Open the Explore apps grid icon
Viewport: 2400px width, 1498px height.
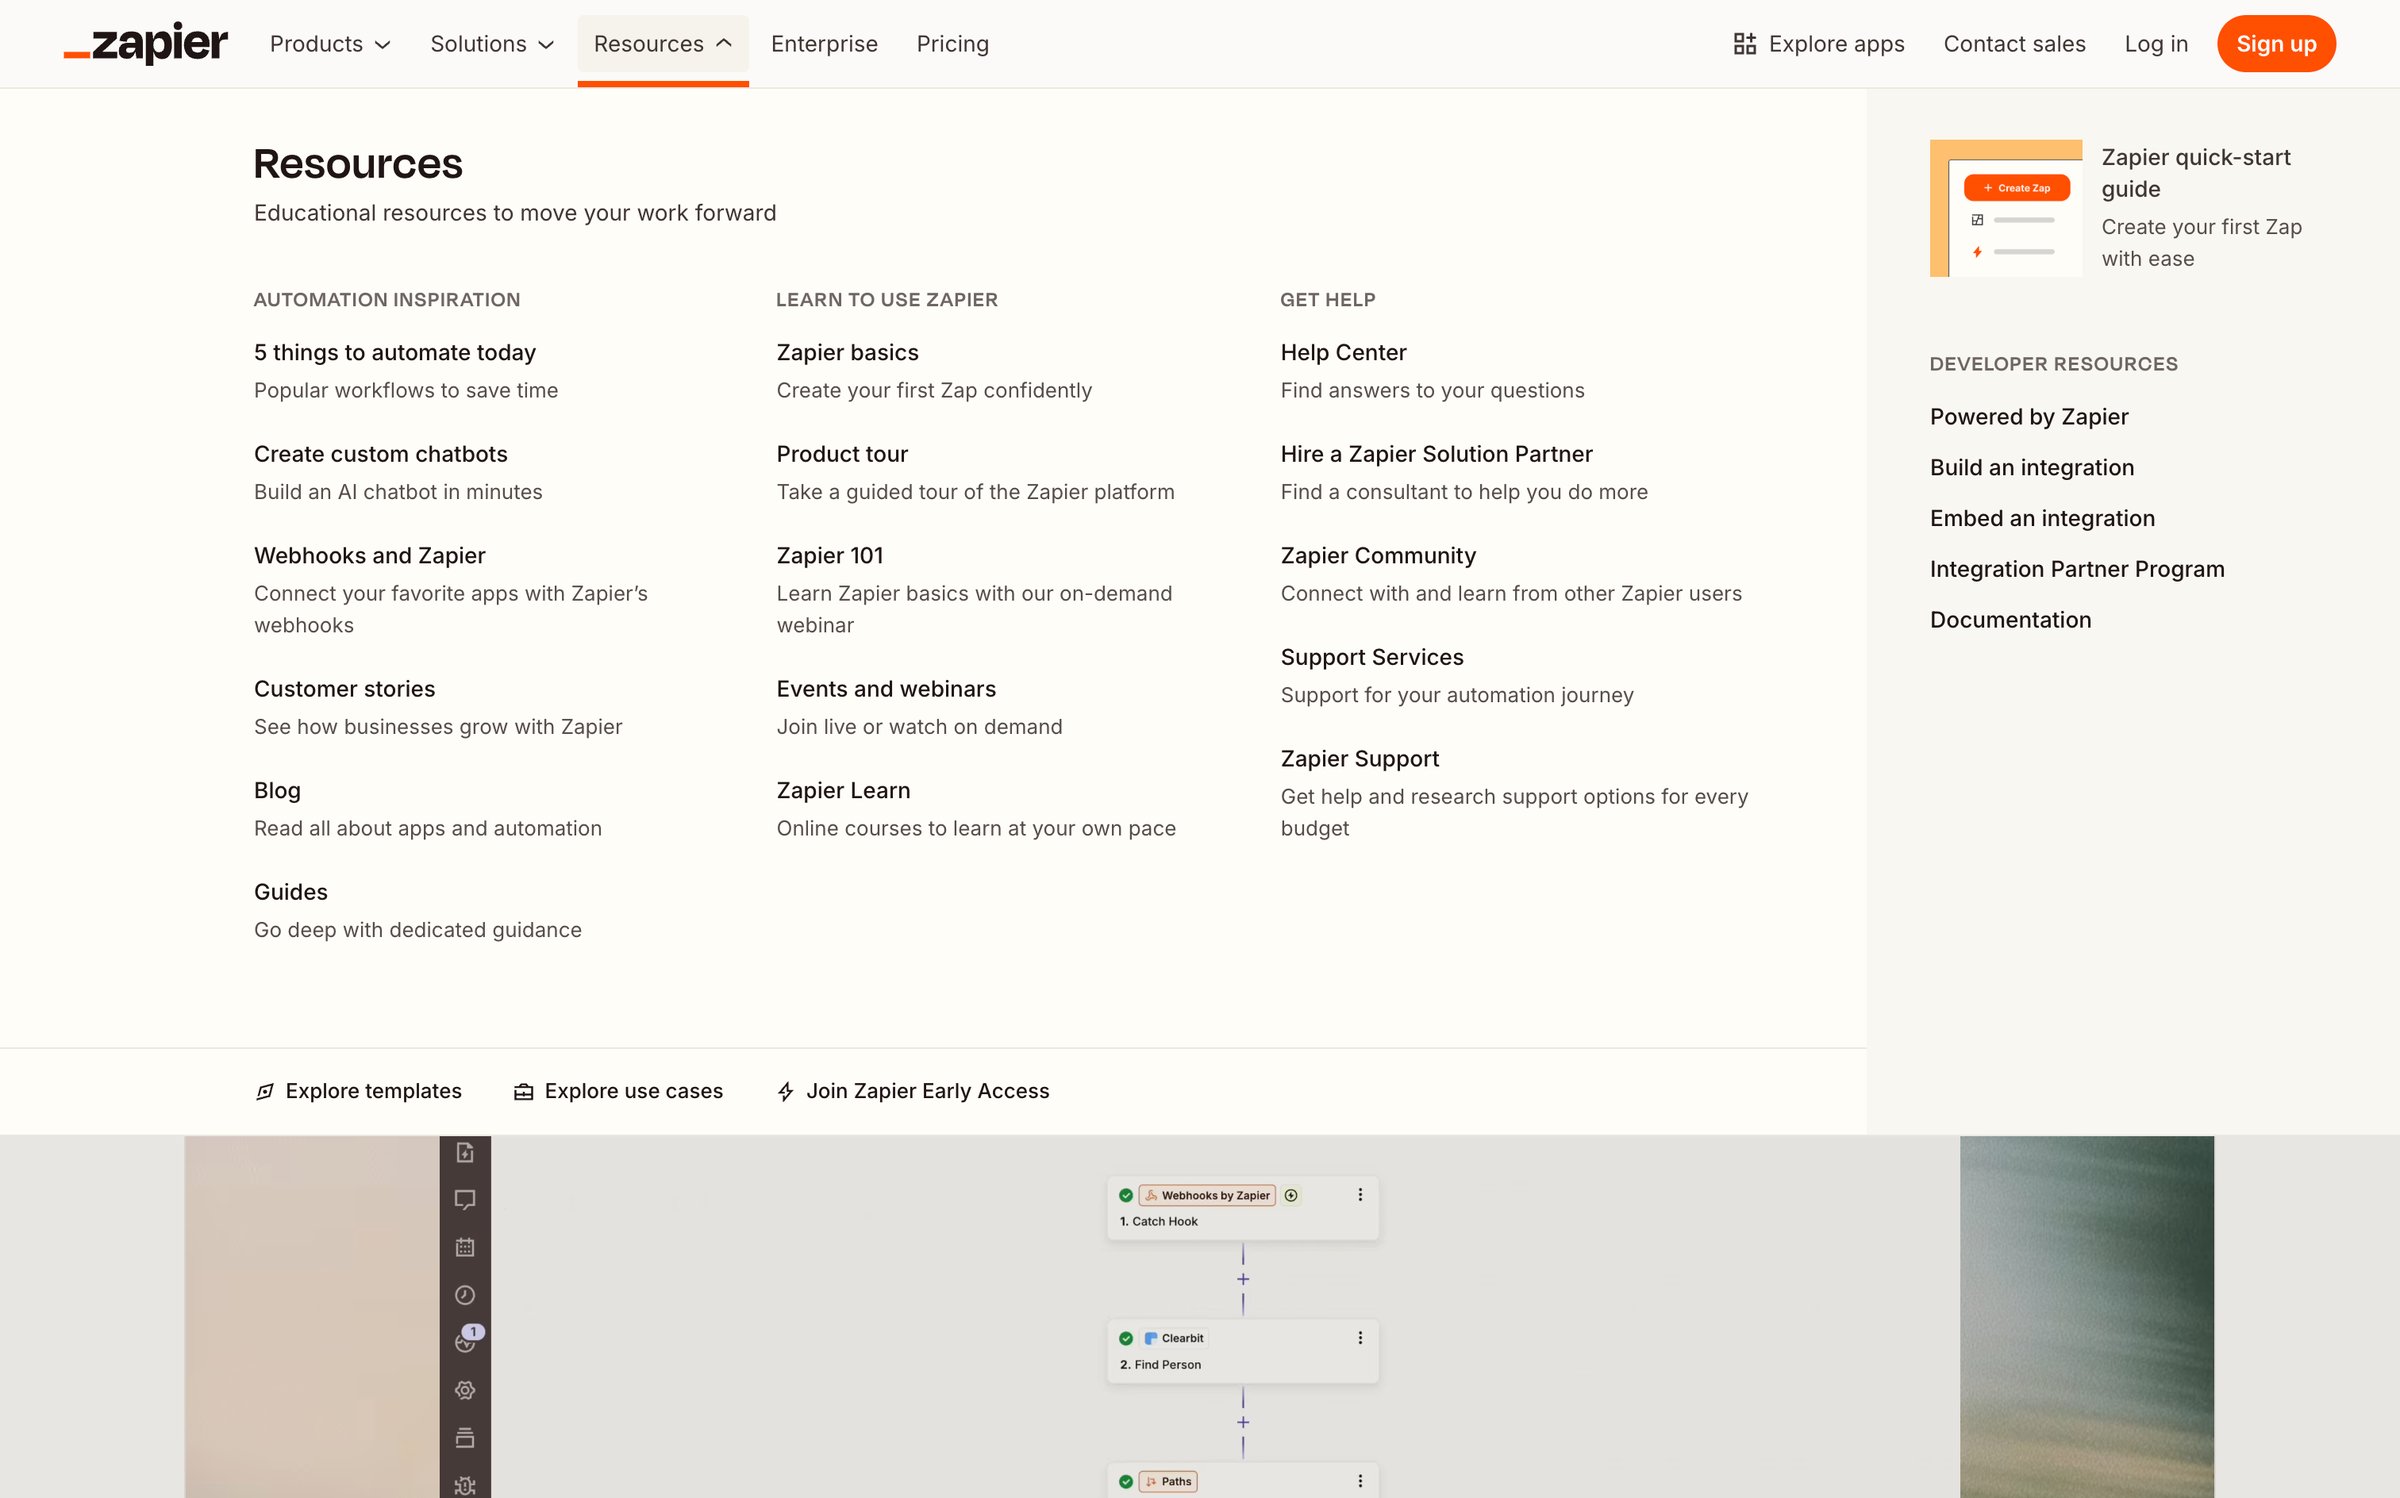[x=1745, y=44]
